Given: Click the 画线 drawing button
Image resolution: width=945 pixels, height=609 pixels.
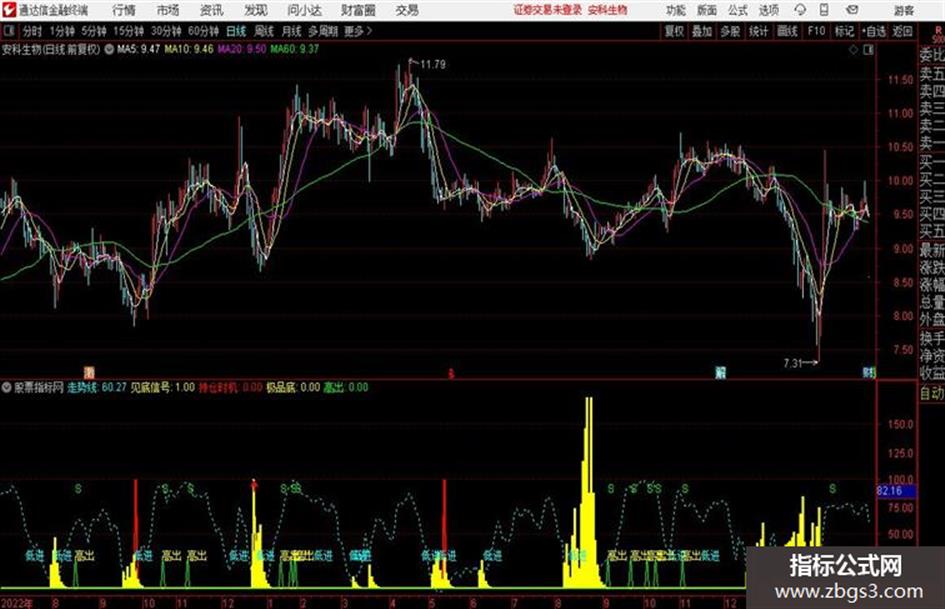Looking at the screenshot, I should tap(788, 31).
